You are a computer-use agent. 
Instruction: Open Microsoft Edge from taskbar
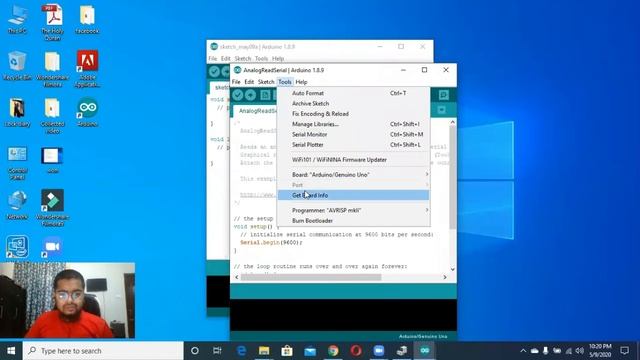coord(241,351)
